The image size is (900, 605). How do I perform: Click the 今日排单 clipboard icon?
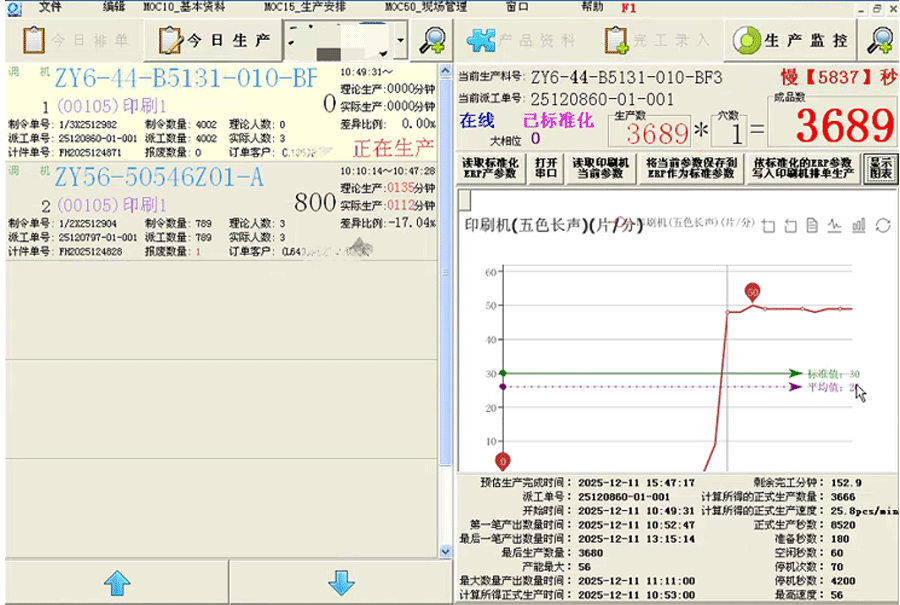[x=35, y=41]
